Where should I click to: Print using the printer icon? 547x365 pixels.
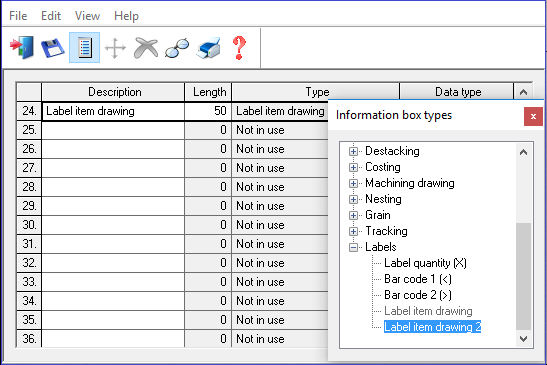[x=208, y=47]
